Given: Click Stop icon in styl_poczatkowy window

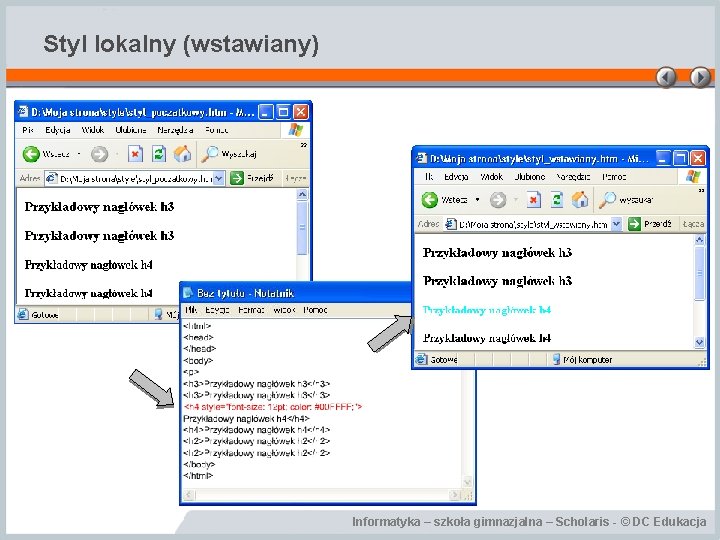Looking at the screenshot, I should point(135,154).
